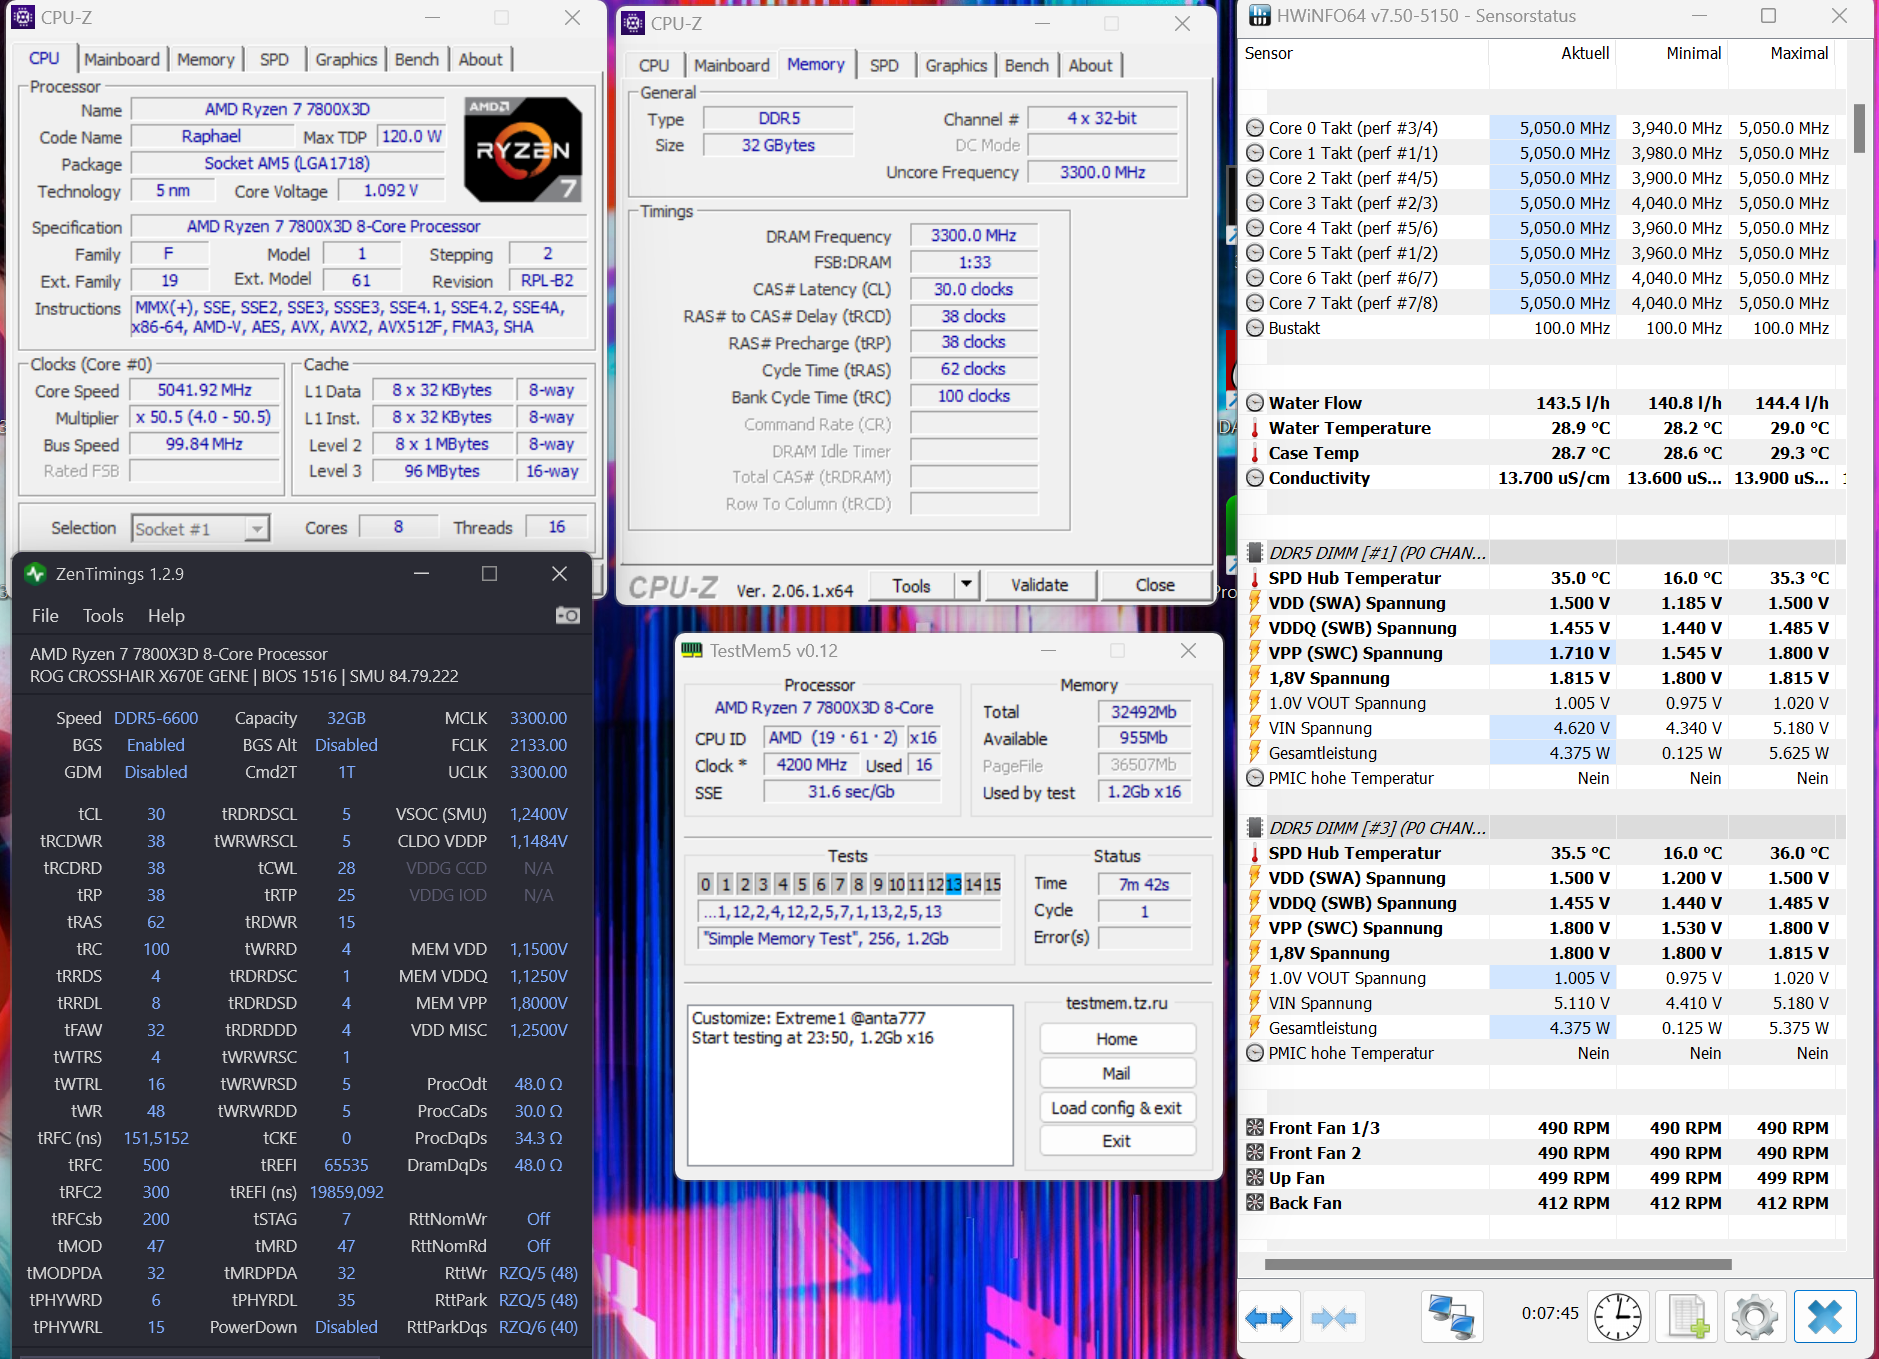Image resolution: width=1879 pixels, height=1359 pixels.
Task: Click the testmem.tz.ru label in TestMem5
Action: [1116, 1003]
